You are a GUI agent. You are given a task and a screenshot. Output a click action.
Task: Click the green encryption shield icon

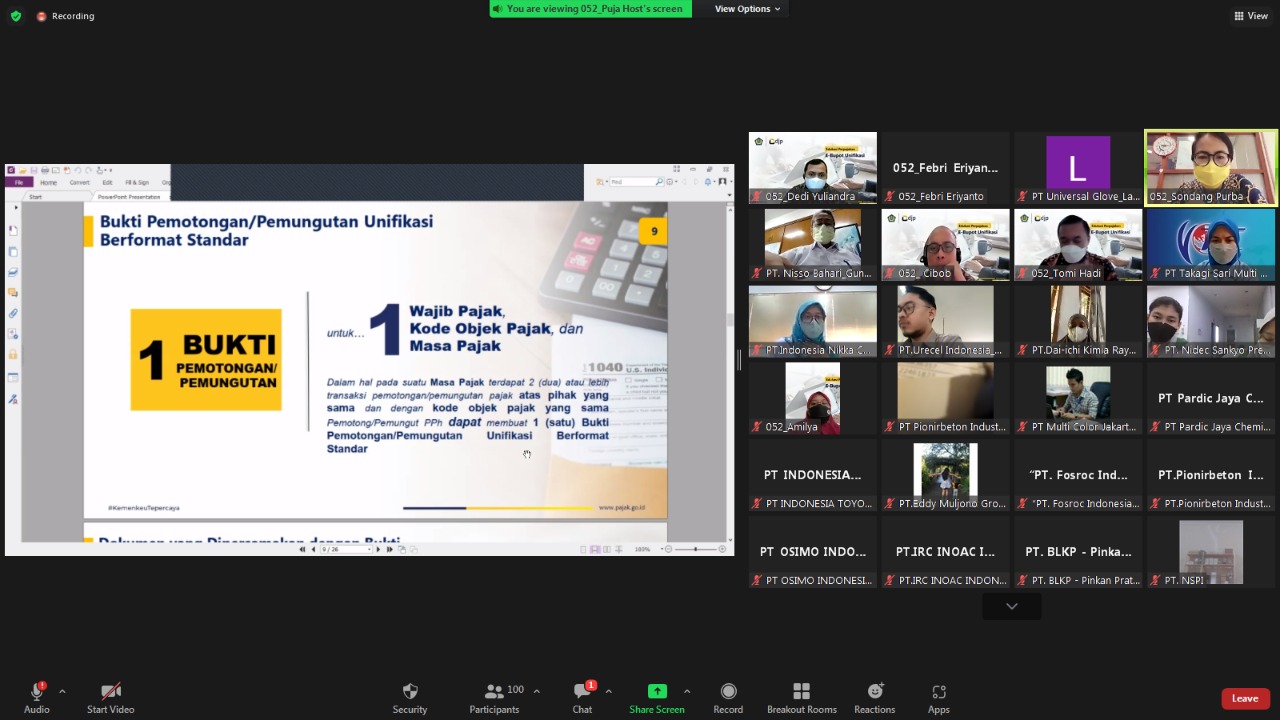[x=16, y=16]
